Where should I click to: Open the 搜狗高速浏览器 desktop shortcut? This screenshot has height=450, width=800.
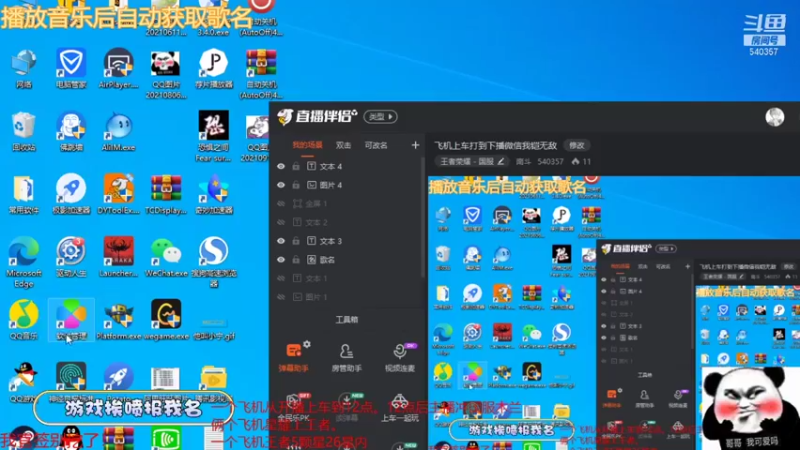click(x=214, y=262)
